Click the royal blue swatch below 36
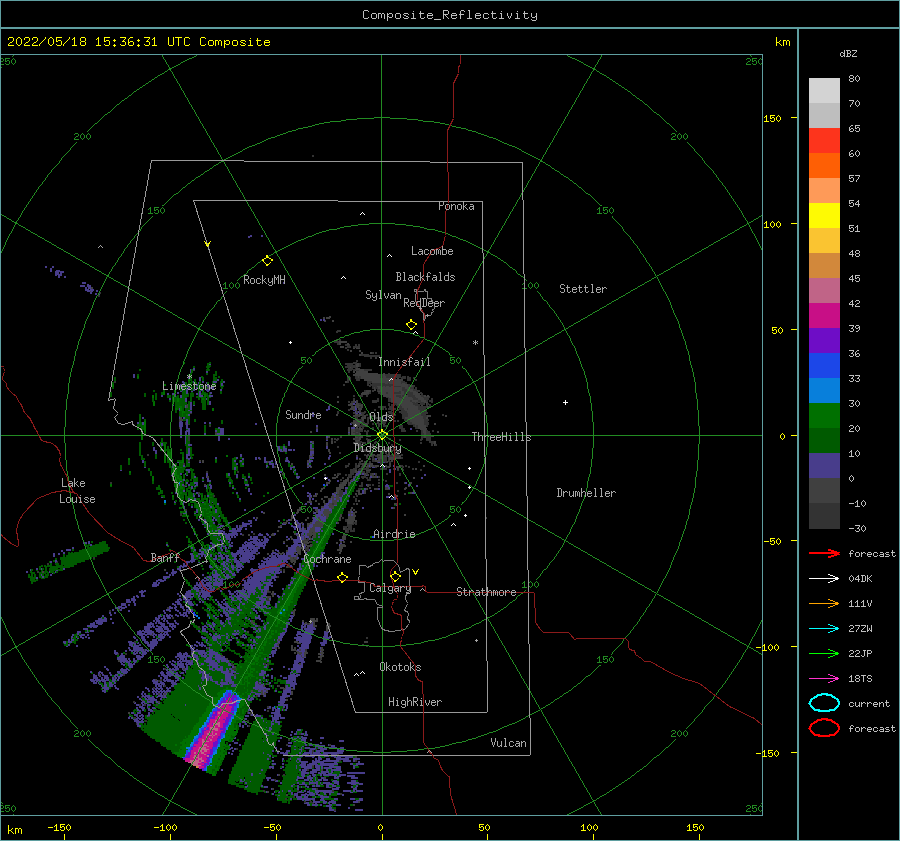The width and height of the screenshot is (900, 841). (x=824, y=365)
